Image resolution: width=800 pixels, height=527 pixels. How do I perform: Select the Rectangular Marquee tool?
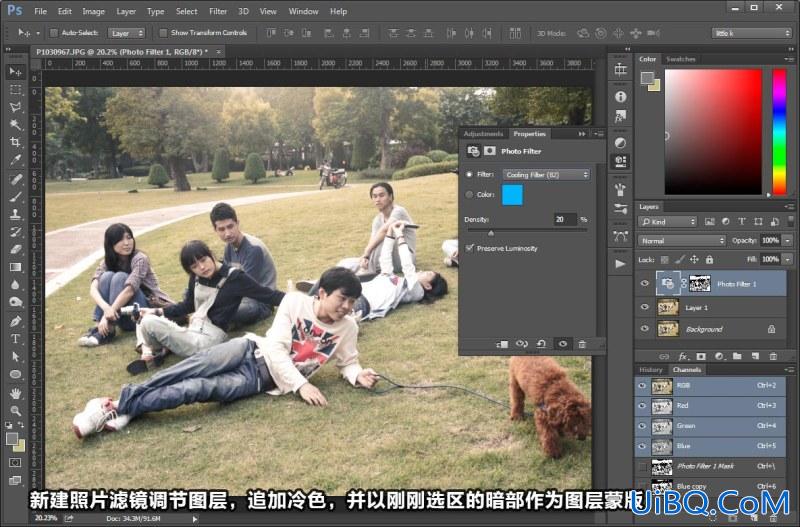15,90
